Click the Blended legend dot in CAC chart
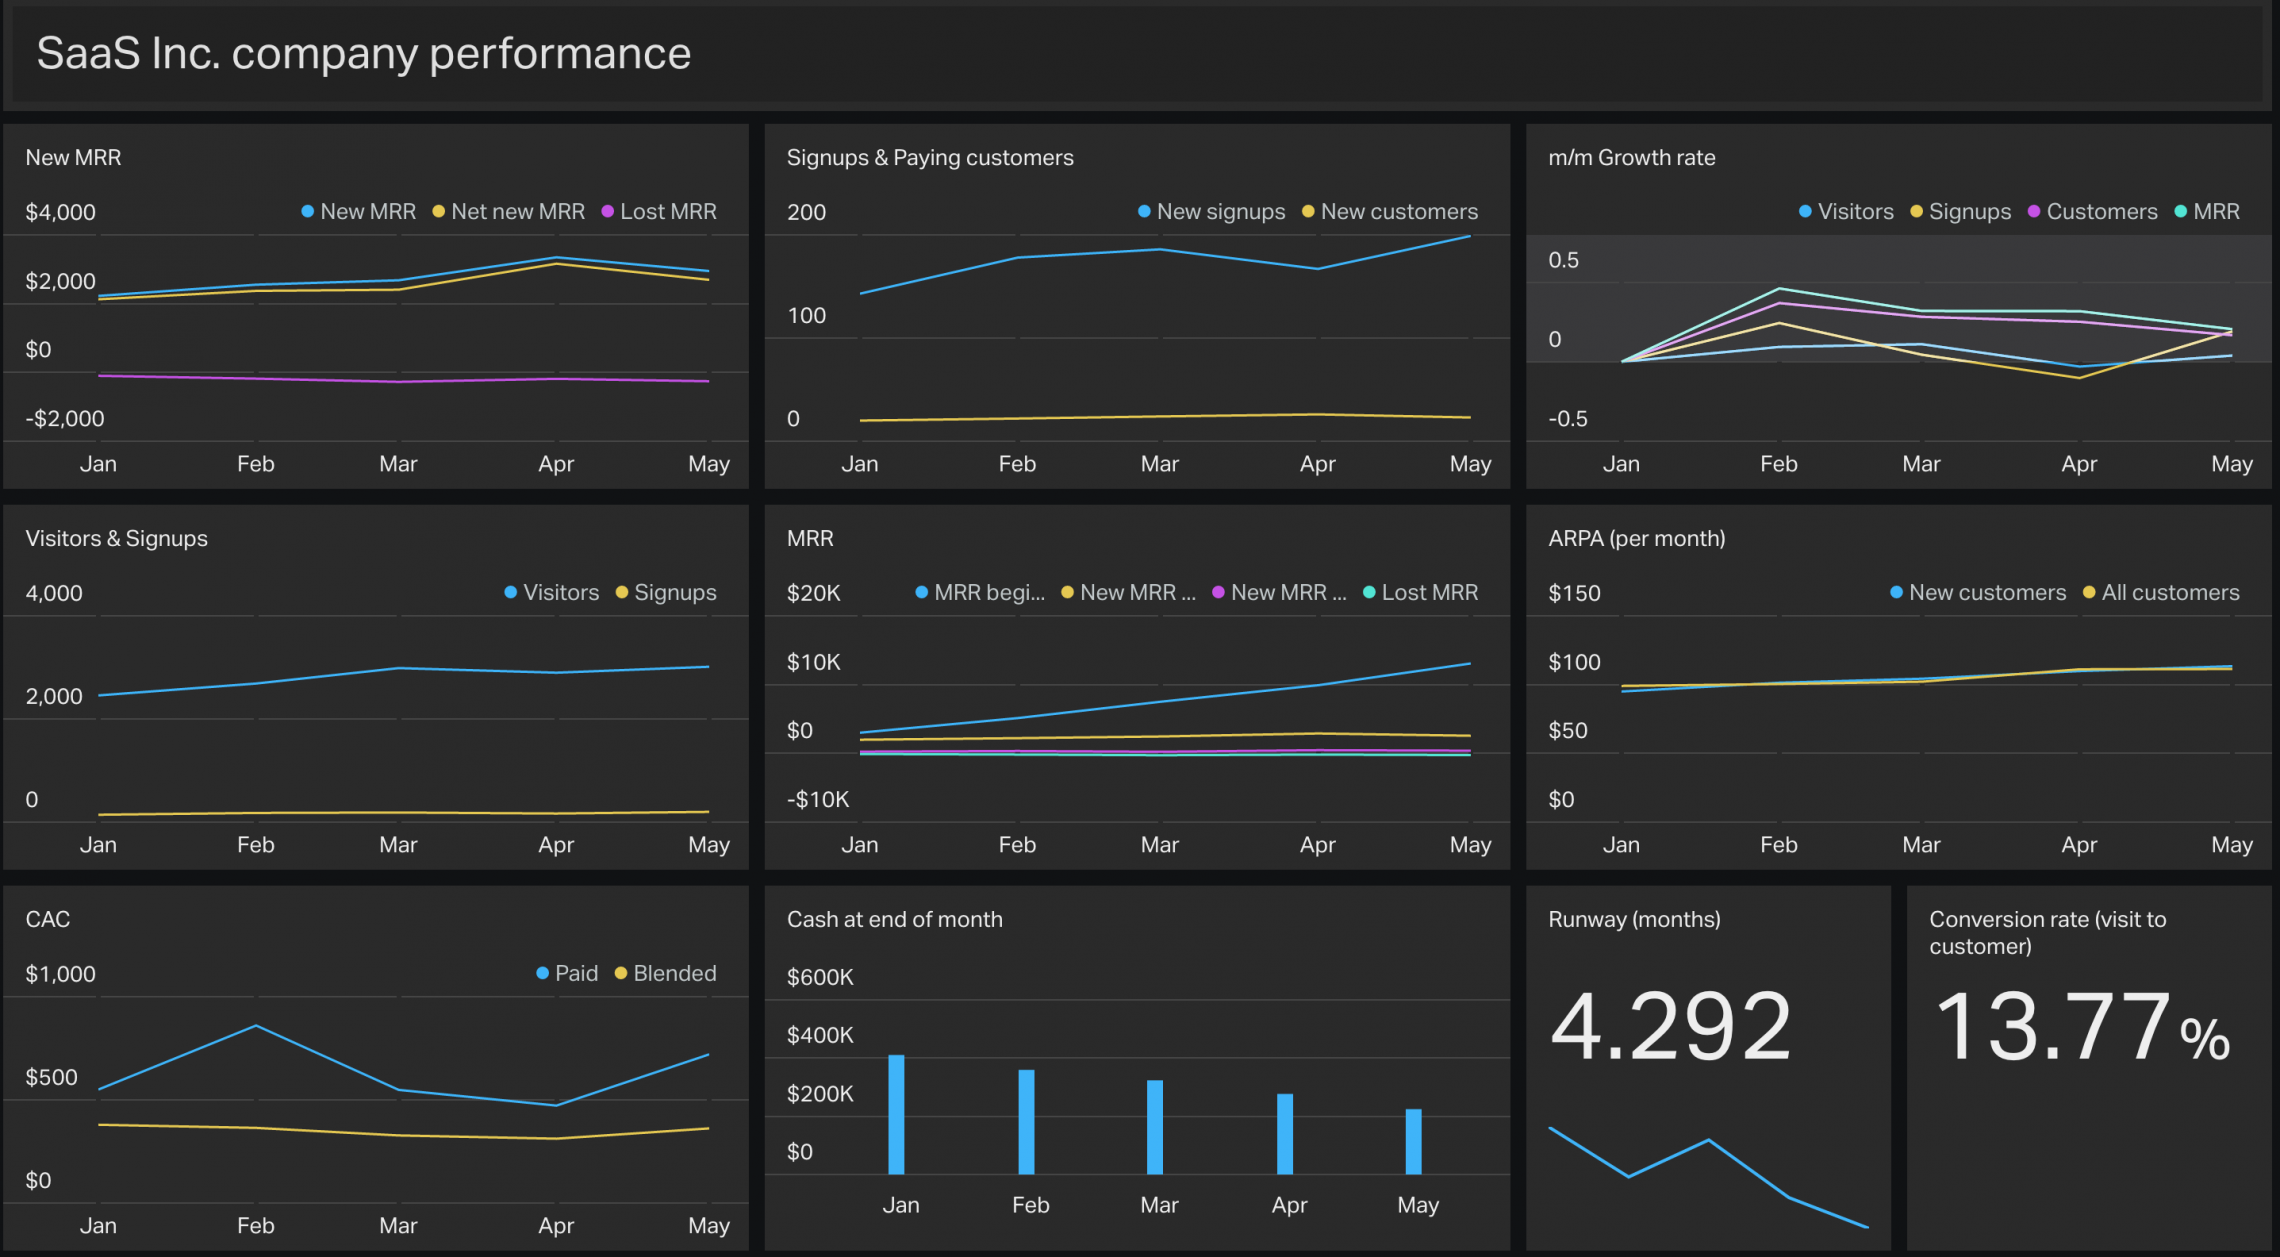Image resolution: width=2280 pixels, height=1257 pixels. 620,972
